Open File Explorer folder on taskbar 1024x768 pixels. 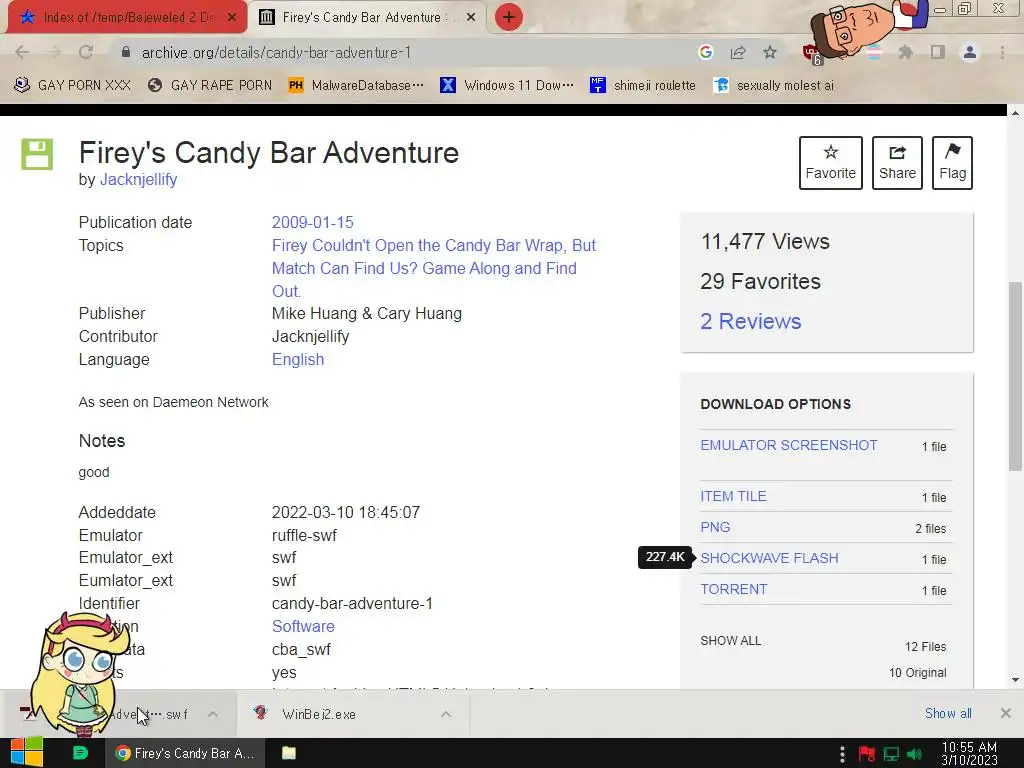pos(289,753)
